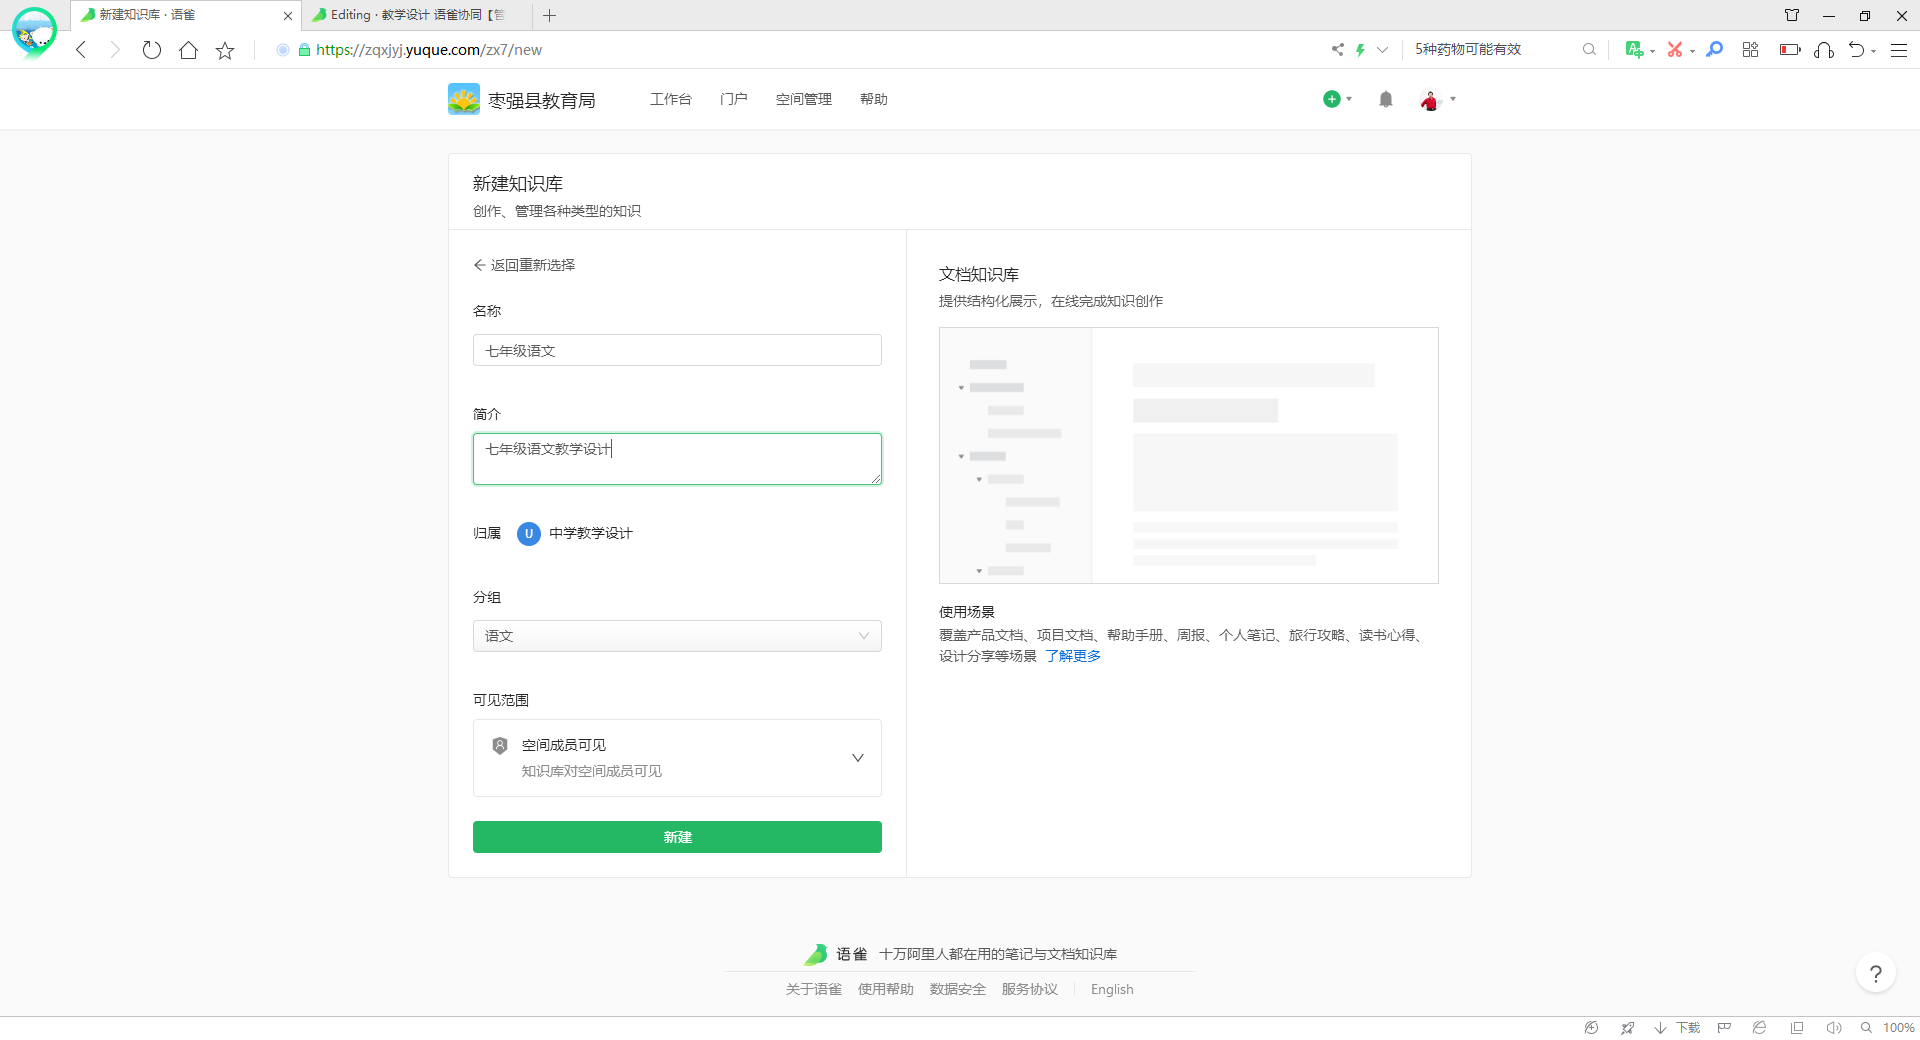
Task: Open the red scissors screenshot tool
Action: coord(1675,49)
